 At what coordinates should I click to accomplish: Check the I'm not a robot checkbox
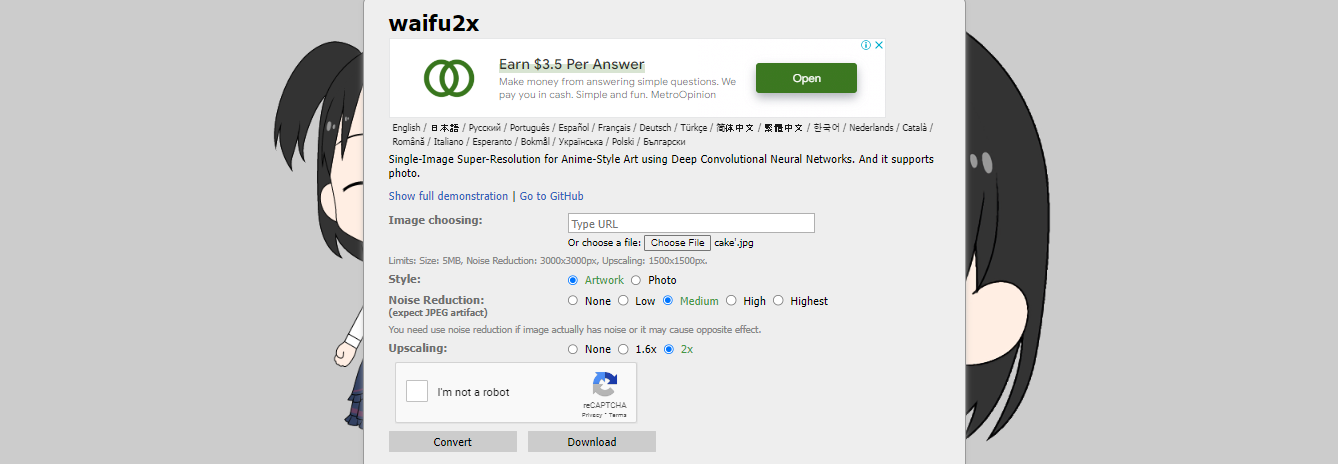[x=417, y=392]
